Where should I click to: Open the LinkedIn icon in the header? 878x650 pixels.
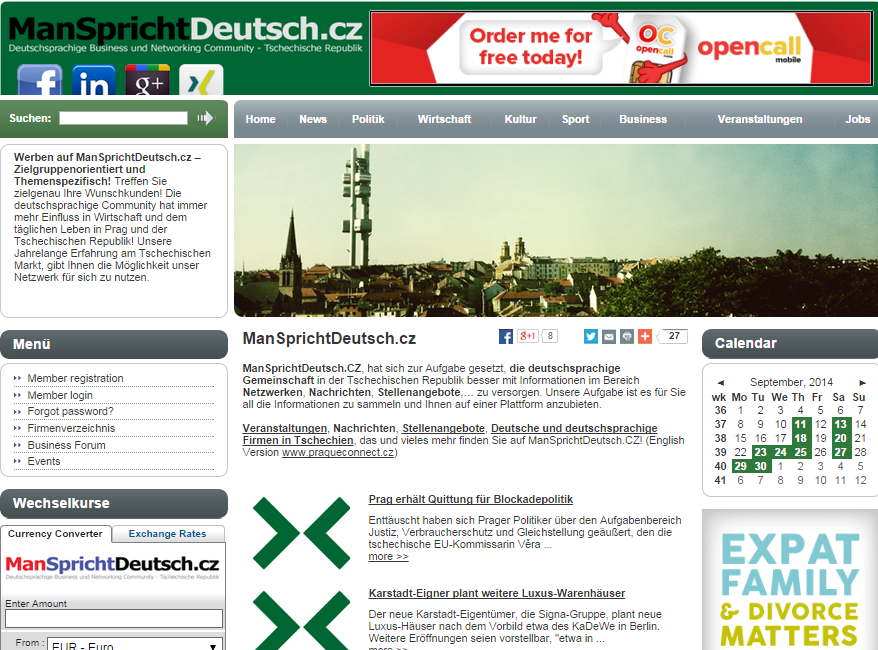point(94,82)
